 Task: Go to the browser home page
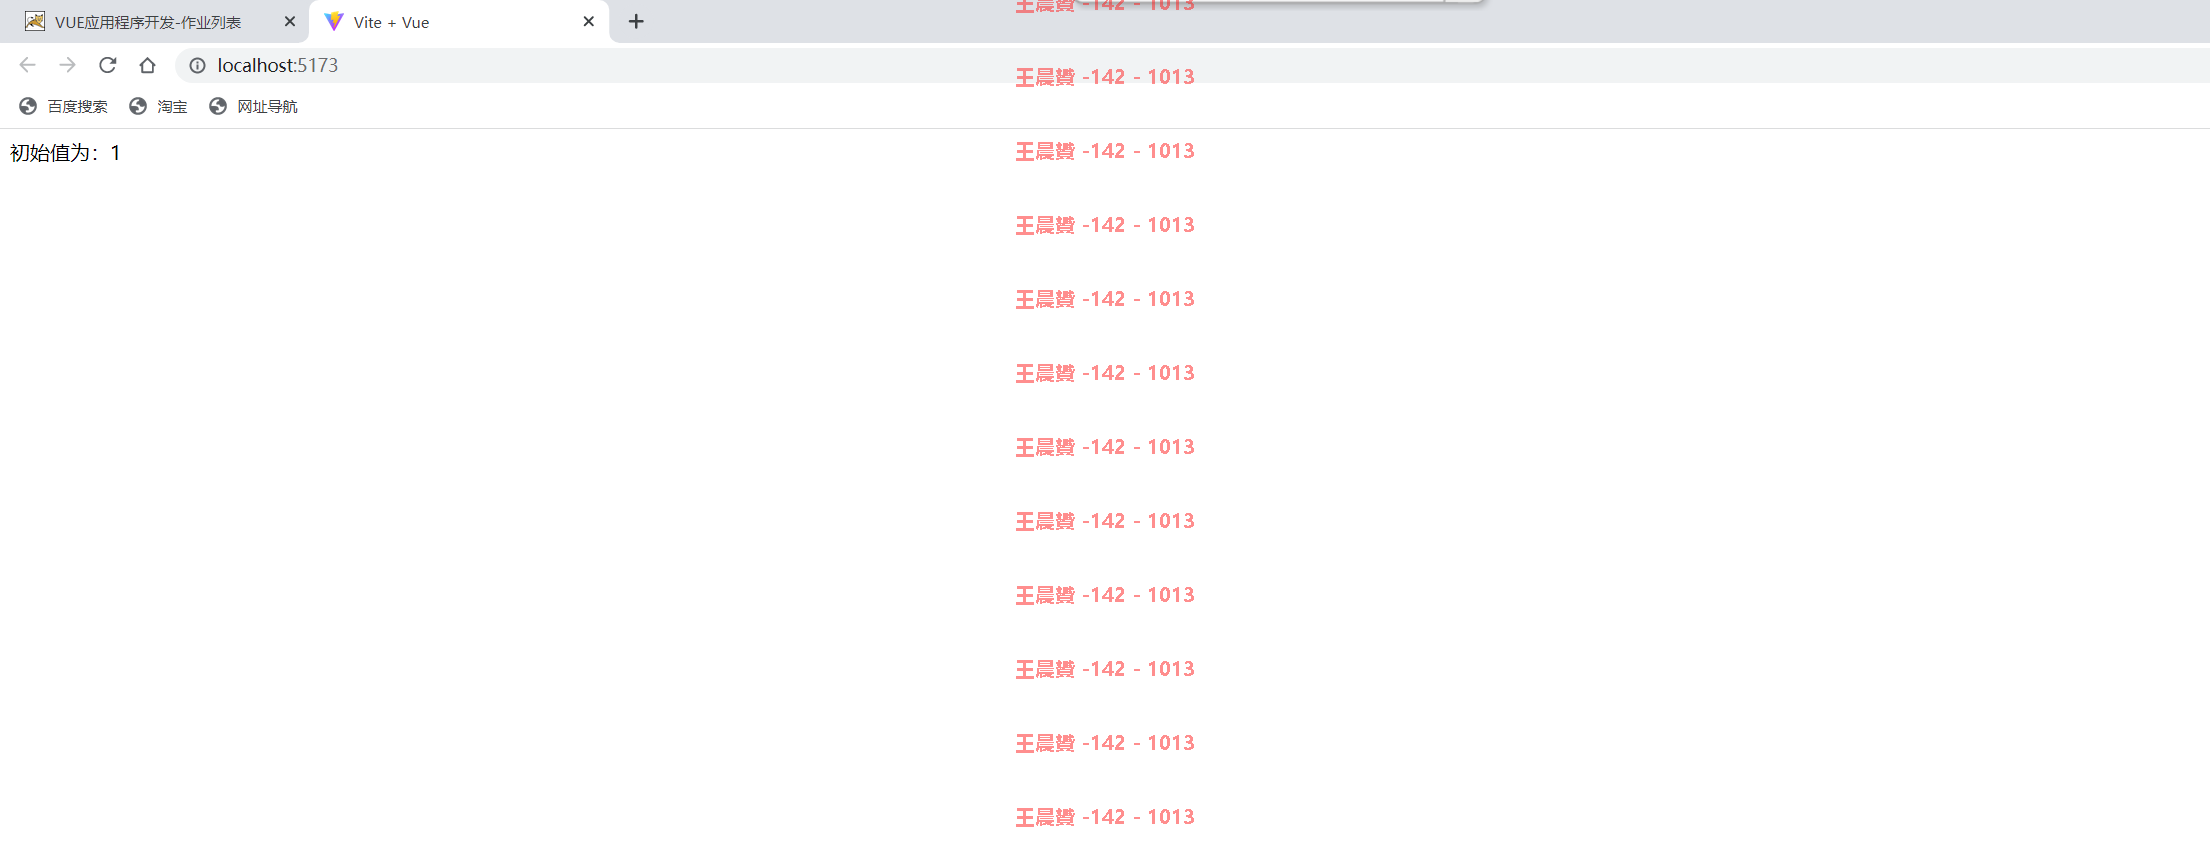[148, 65]
